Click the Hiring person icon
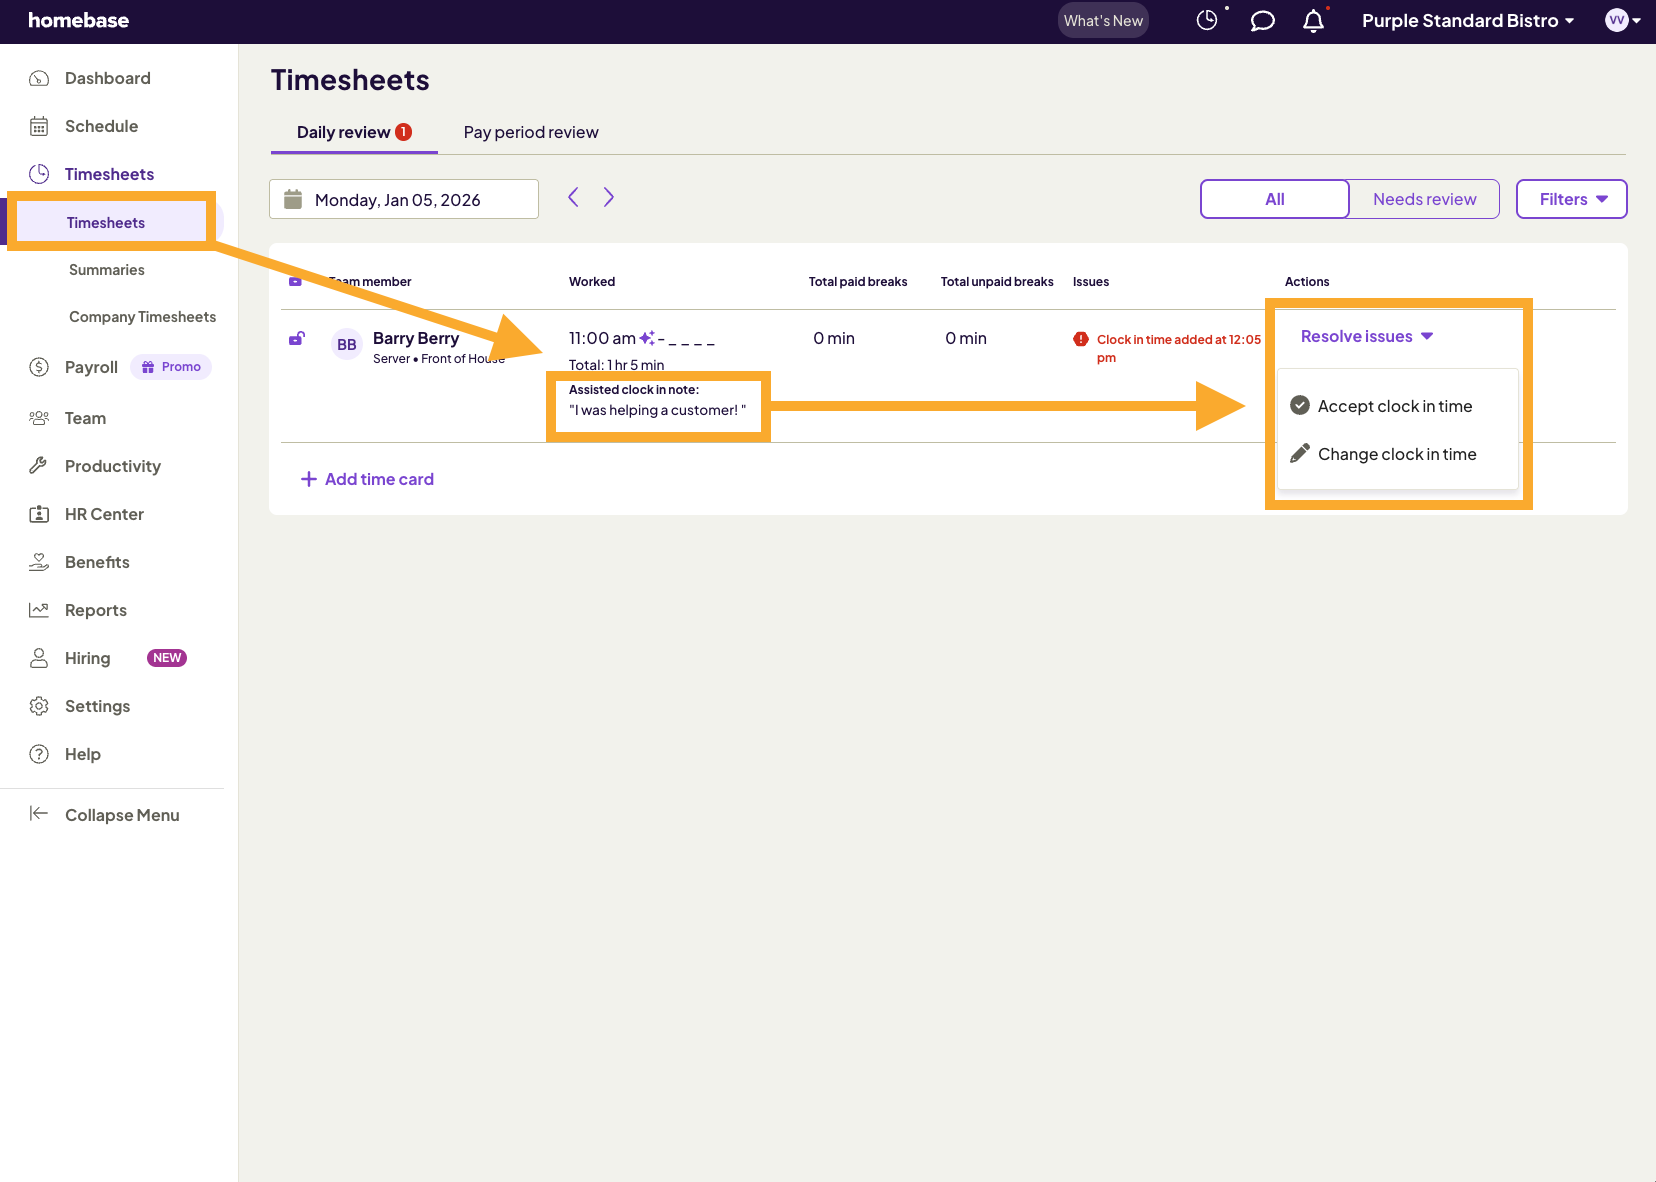 point(39,658)
